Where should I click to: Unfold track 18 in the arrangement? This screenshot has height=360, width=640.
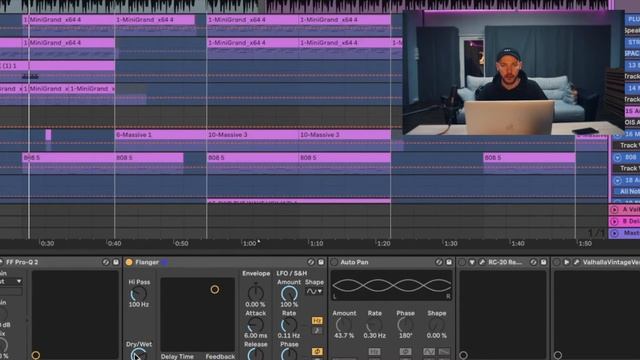click(x=618, y=180)
